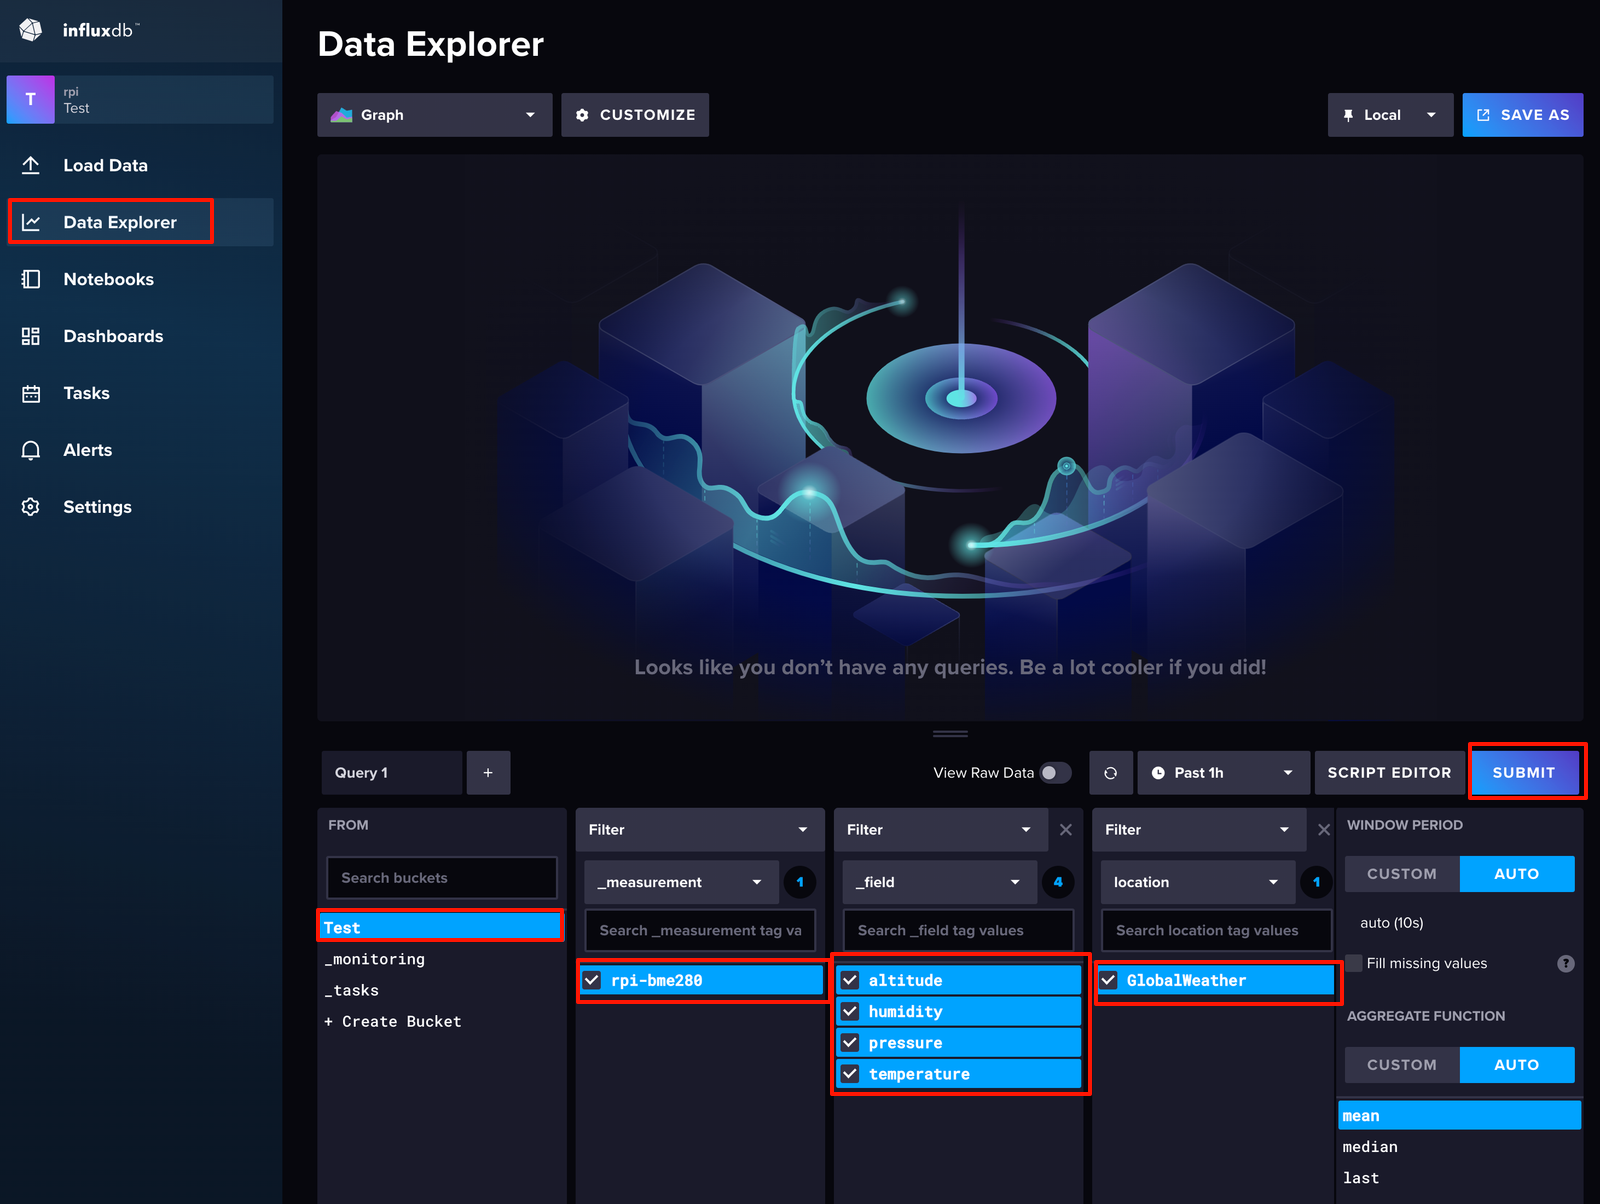Click the Search buckets field
The width and height of the screenshot is (1600, 1204).
tap(442, 878)
